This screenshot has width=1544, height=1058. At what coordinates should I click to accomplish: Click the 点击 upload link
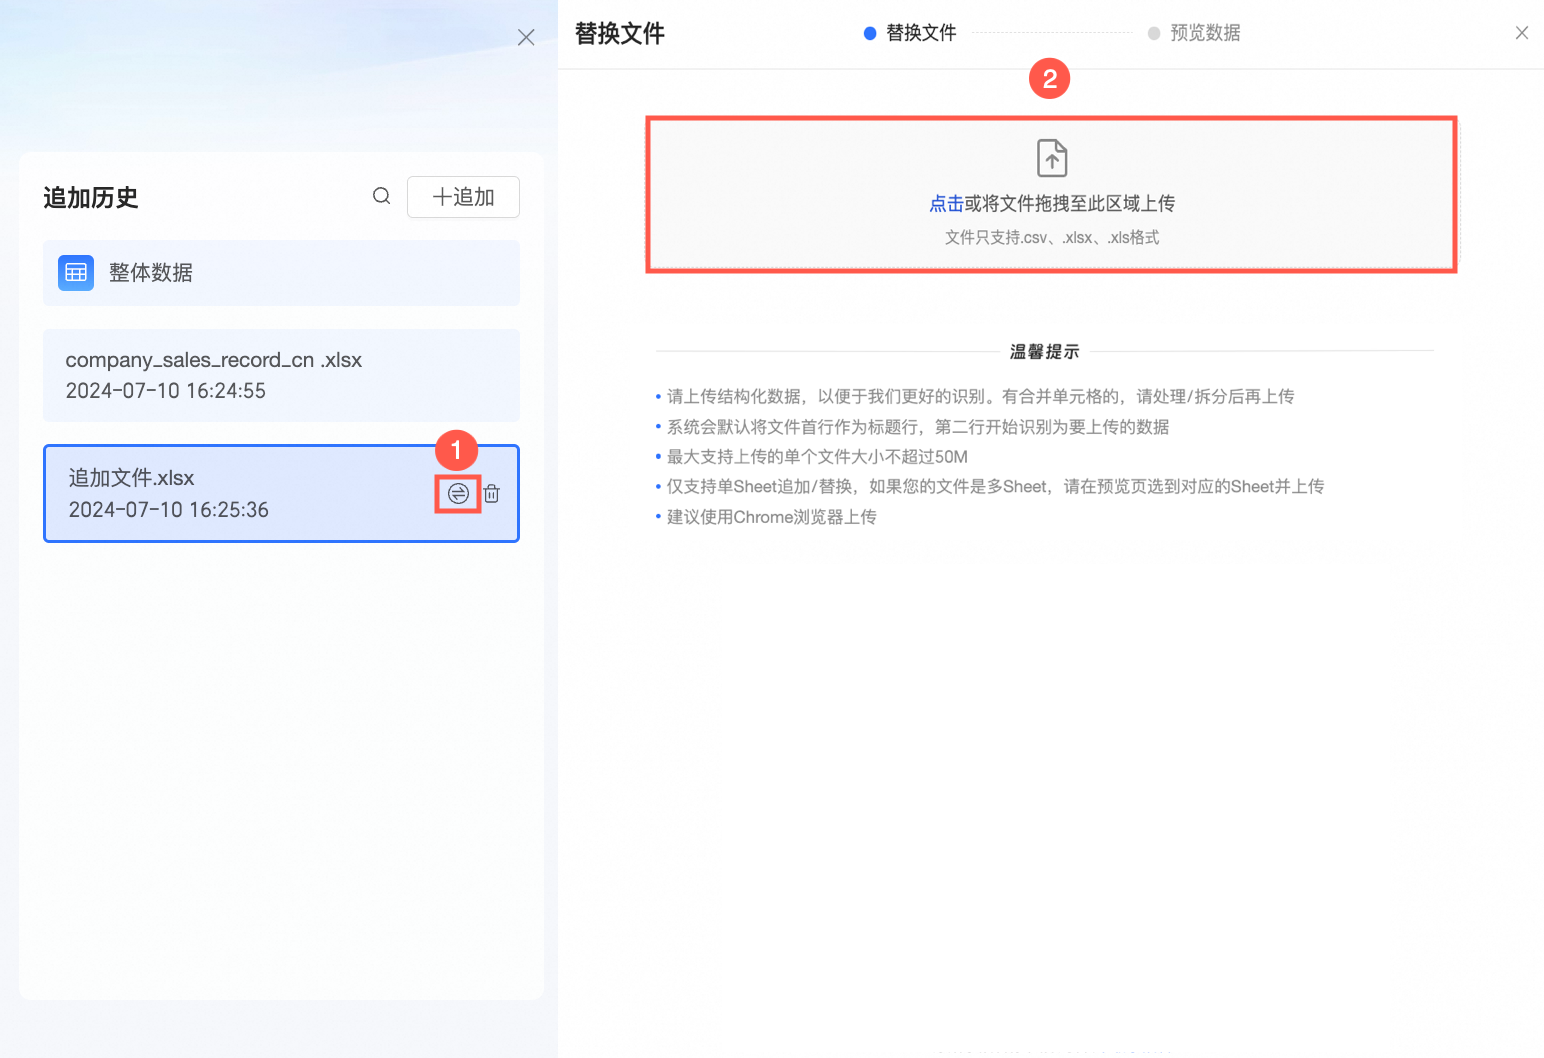[946, 204]
